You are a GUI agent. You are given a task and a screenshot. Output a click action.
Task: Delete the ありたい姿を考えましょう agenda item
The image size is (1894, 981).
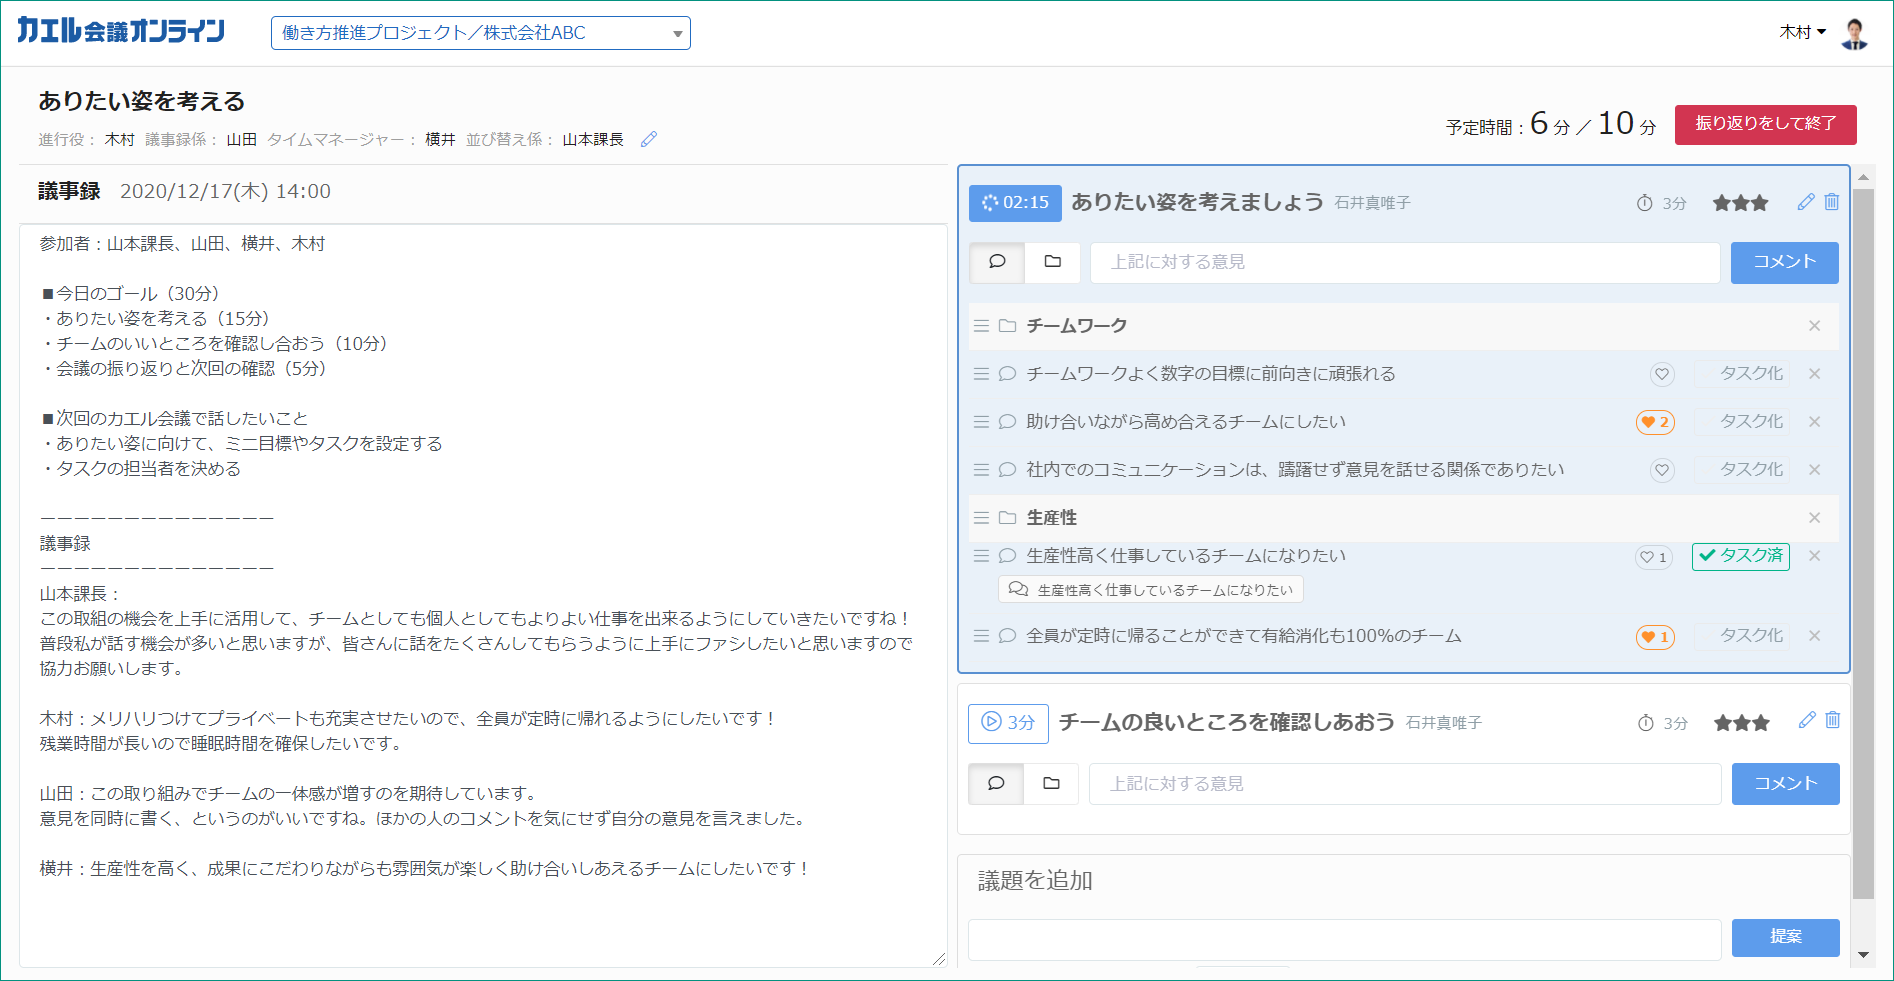pos(1831,202)
